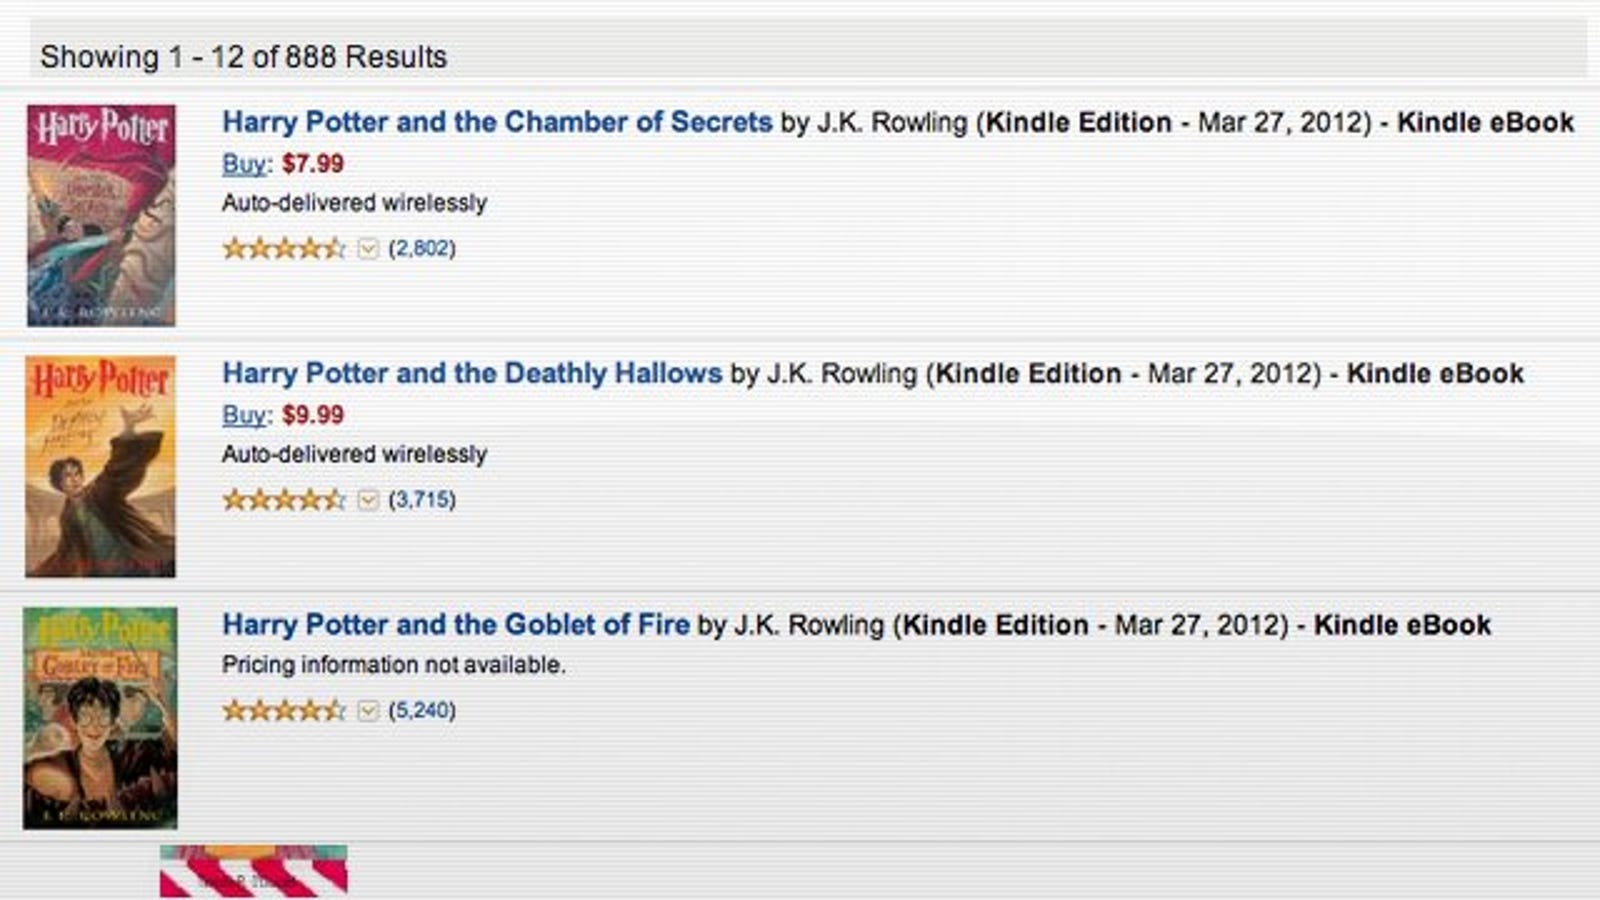Image resolution: width=1600 pixels, height=900 pixels.
Task: Open the 5,240 customer reviews
Action: (x=422, y=710)
